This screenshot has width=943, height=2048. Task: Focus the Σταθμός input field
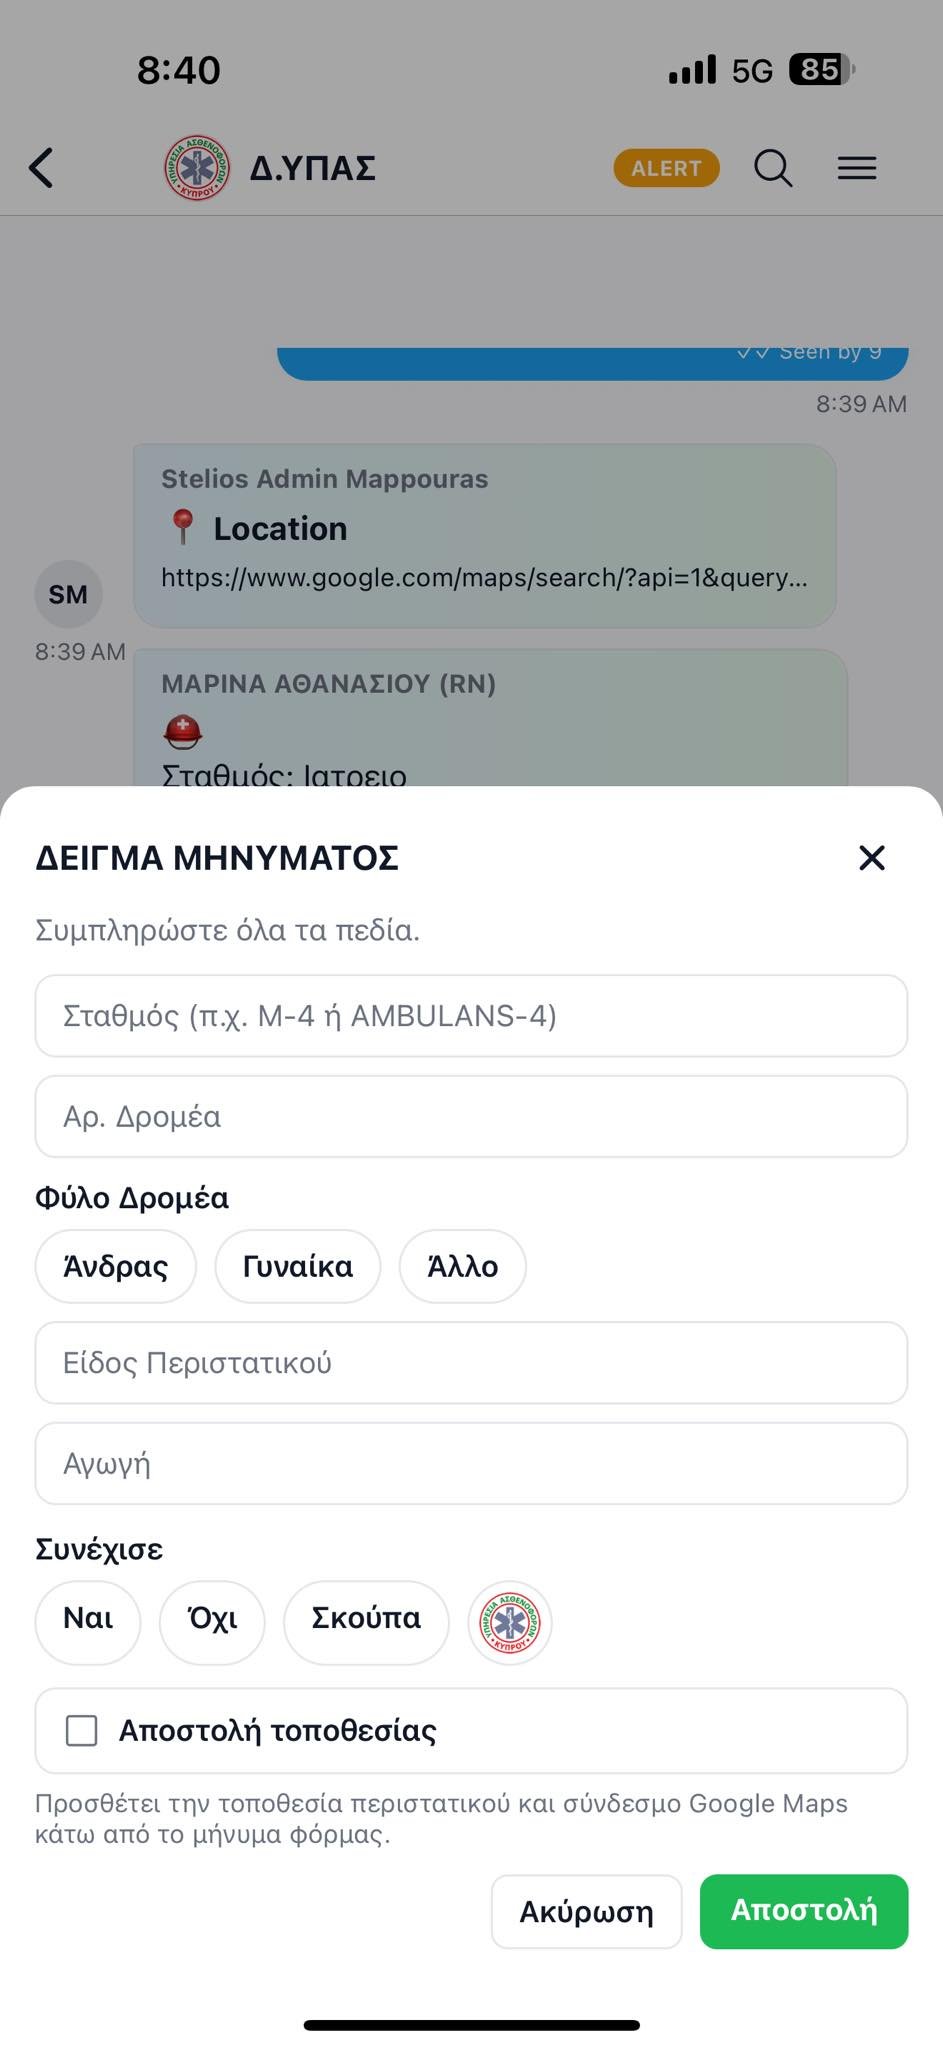pos(471,1016)
